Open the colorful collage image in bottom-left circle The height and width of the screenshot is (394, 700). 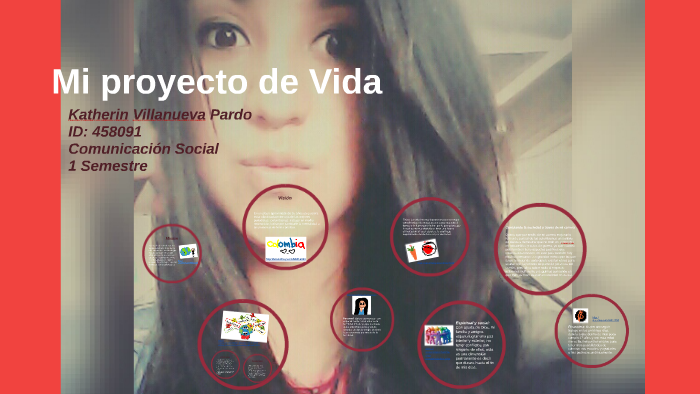(x=245, y=327)
